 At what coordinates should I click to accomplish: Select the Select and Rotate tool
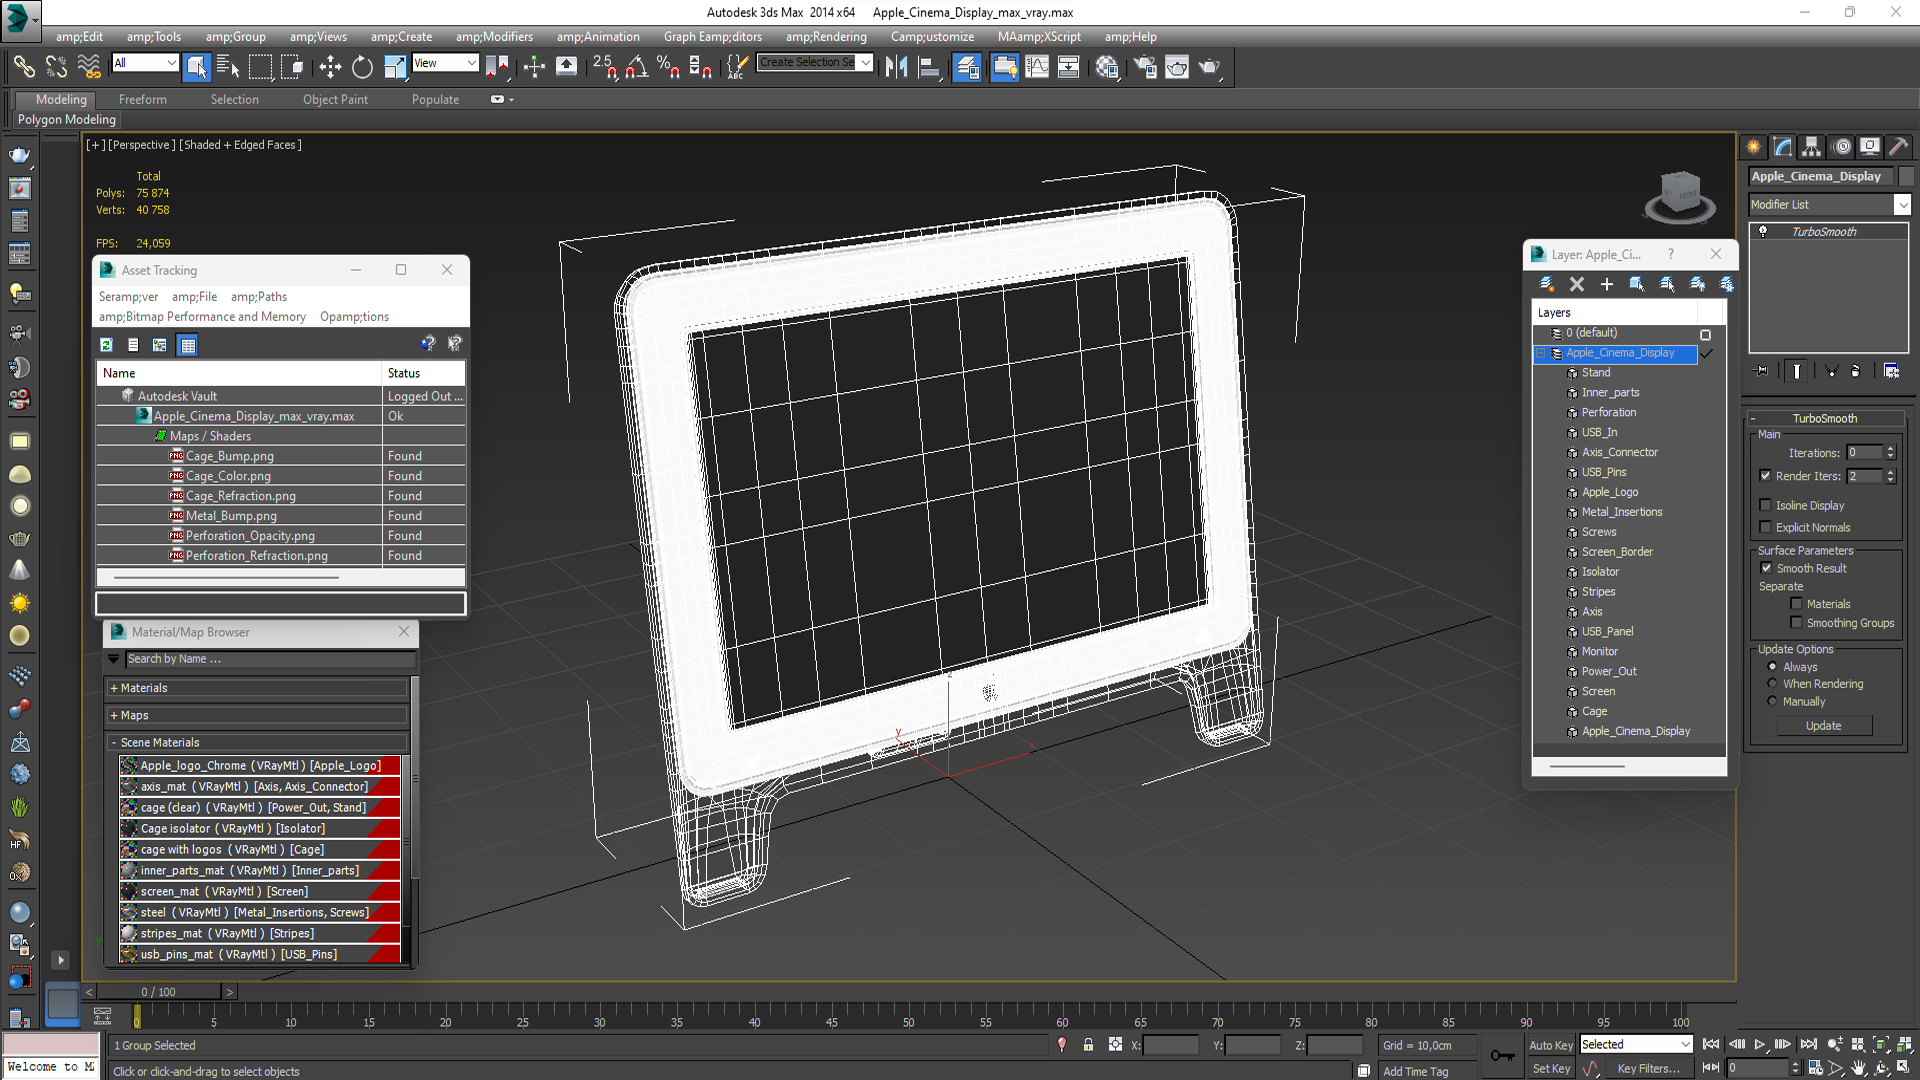(x=362, y=67)
